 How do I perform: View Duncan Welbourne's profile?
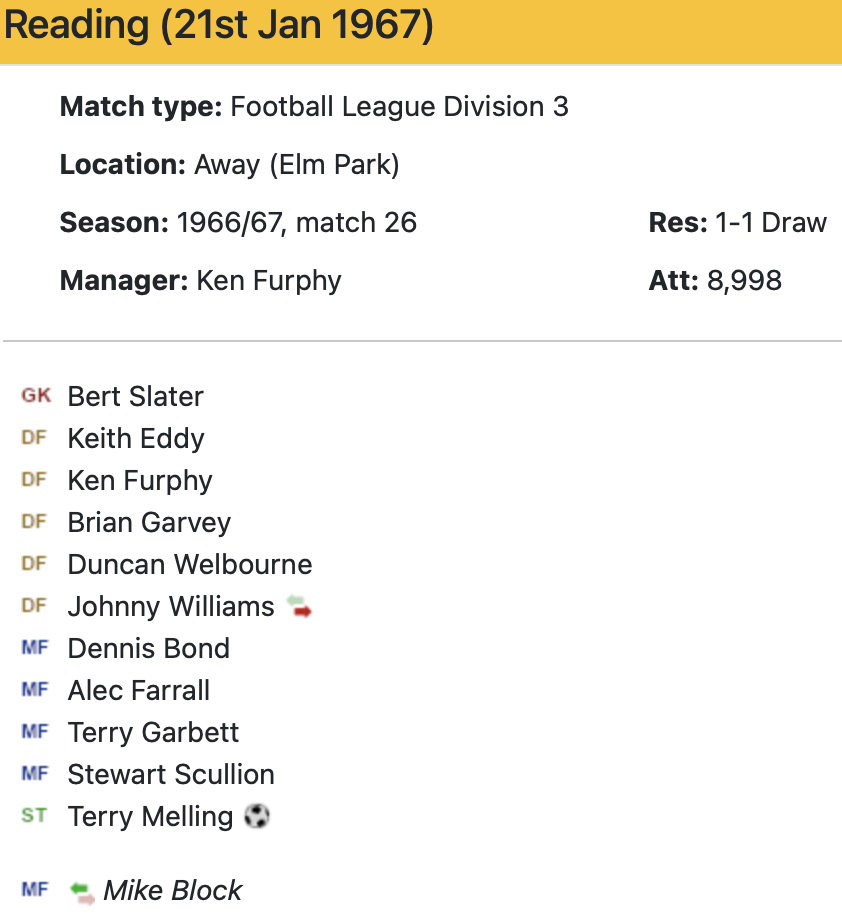pyautogui.click(x=190, y=564)
